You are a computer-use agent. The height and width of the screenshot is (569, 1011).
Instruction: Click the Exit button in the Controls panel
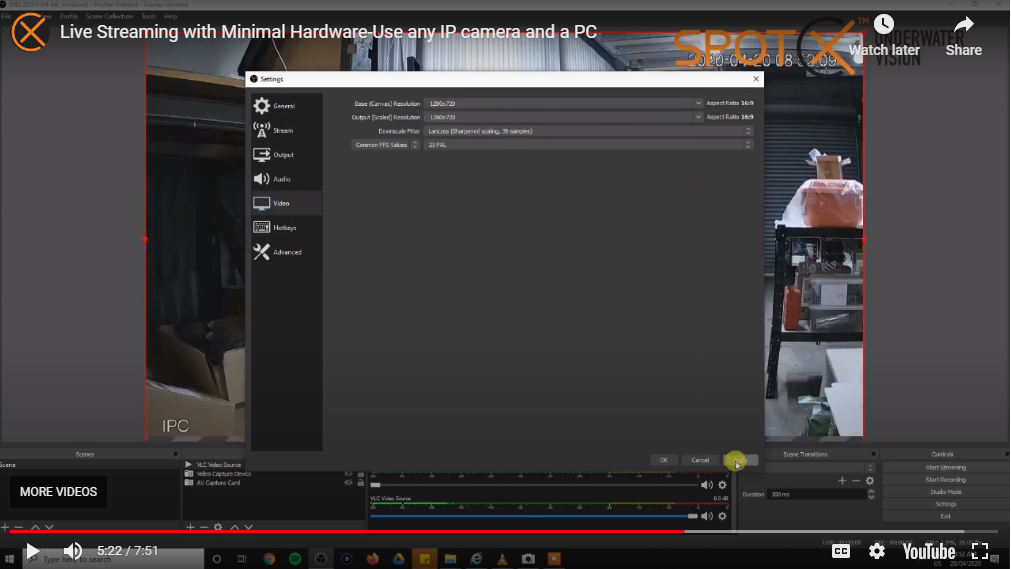(x=945, y=517)
